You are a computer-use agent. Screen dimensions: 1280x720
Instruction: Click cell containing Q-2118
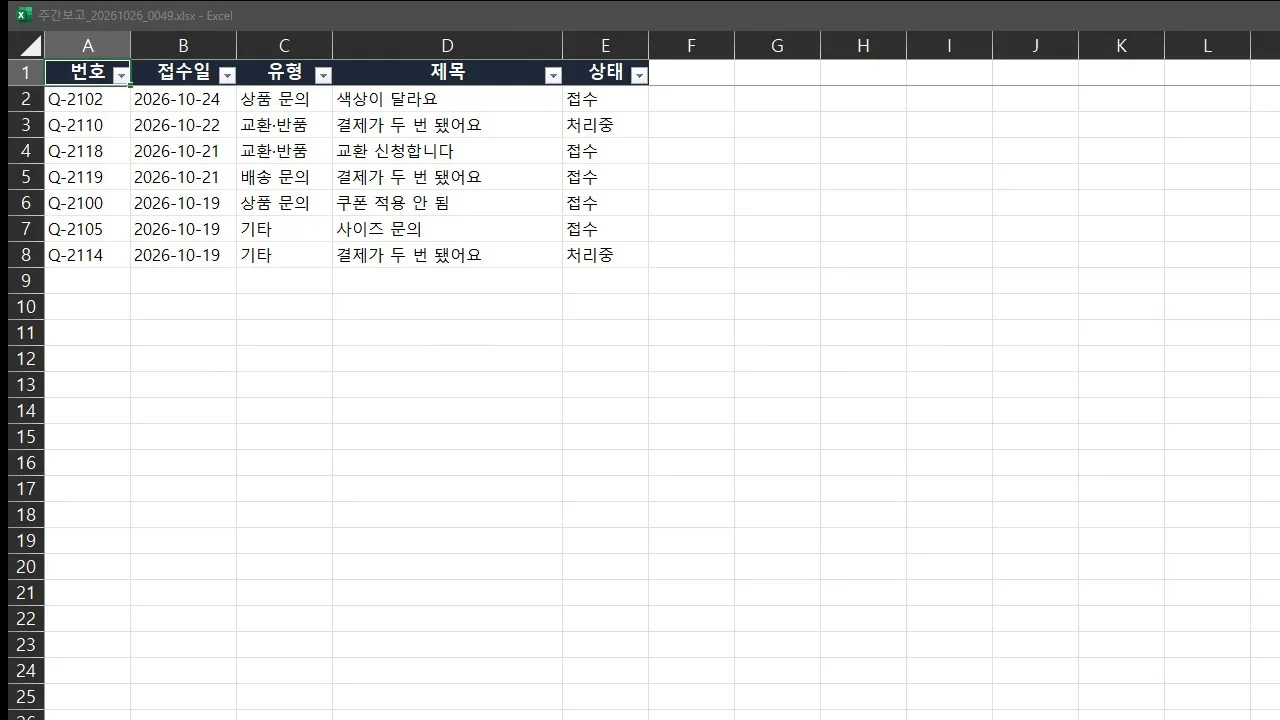tap(88, 151)
